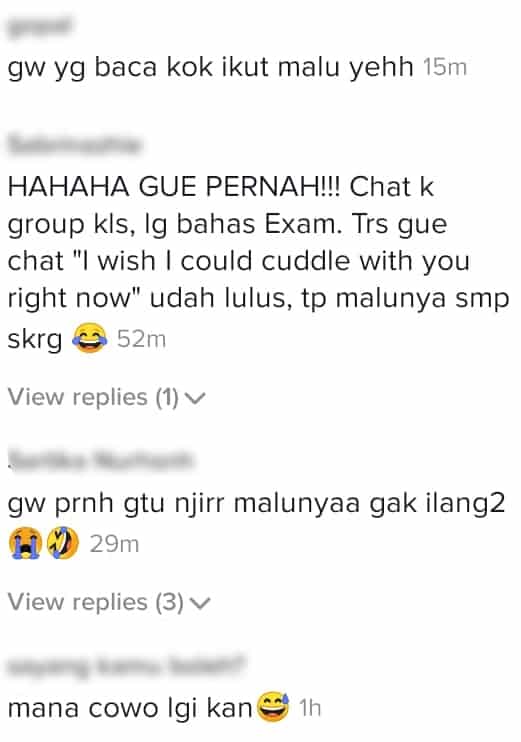Expand View replies (1) chevron
The height and width of the screenshot is (742, 521).
coord(195,398)
